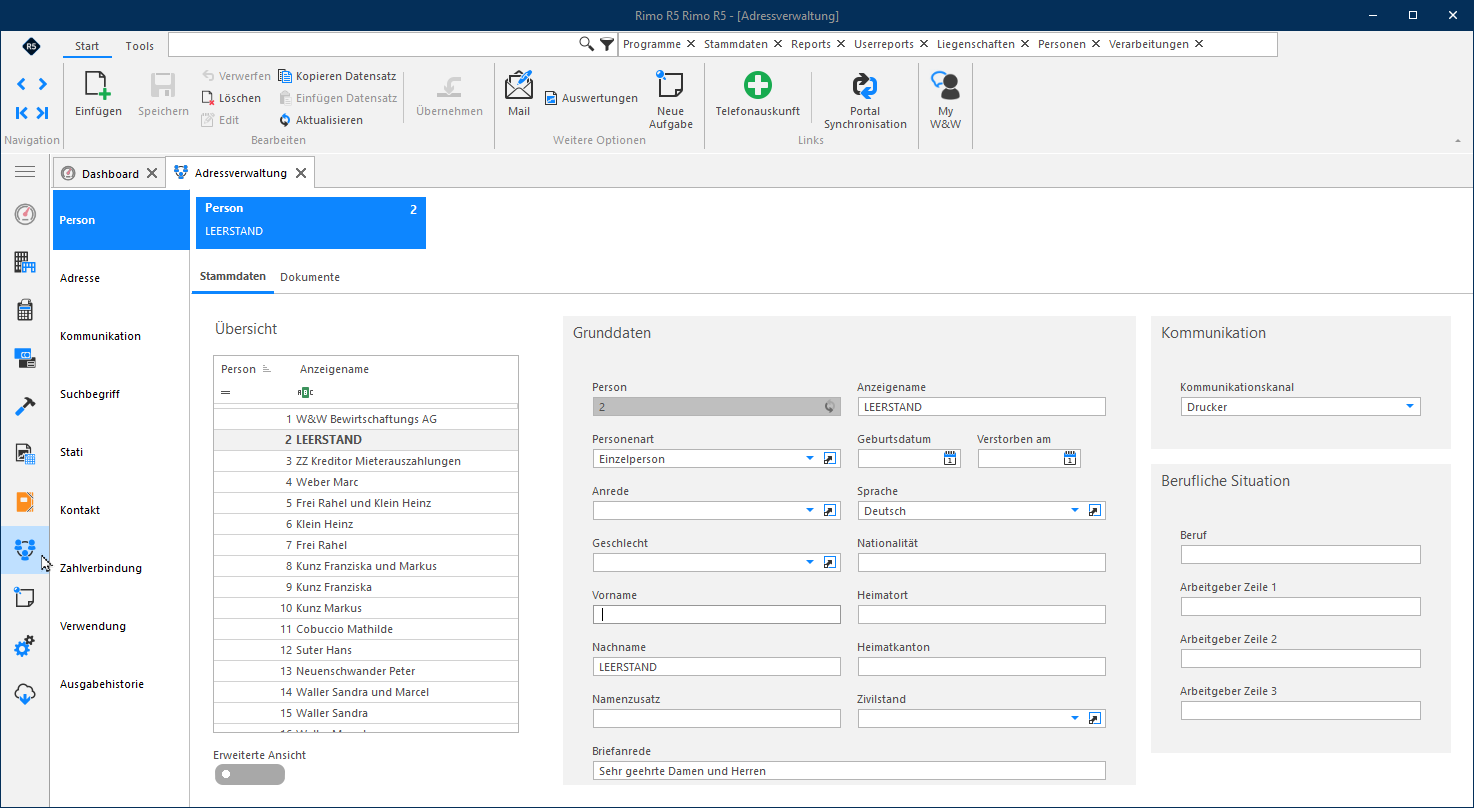The image size is (1474, 808).
Task: Select Kommunikation in the side navigation
Action: [x=100, y=336]
